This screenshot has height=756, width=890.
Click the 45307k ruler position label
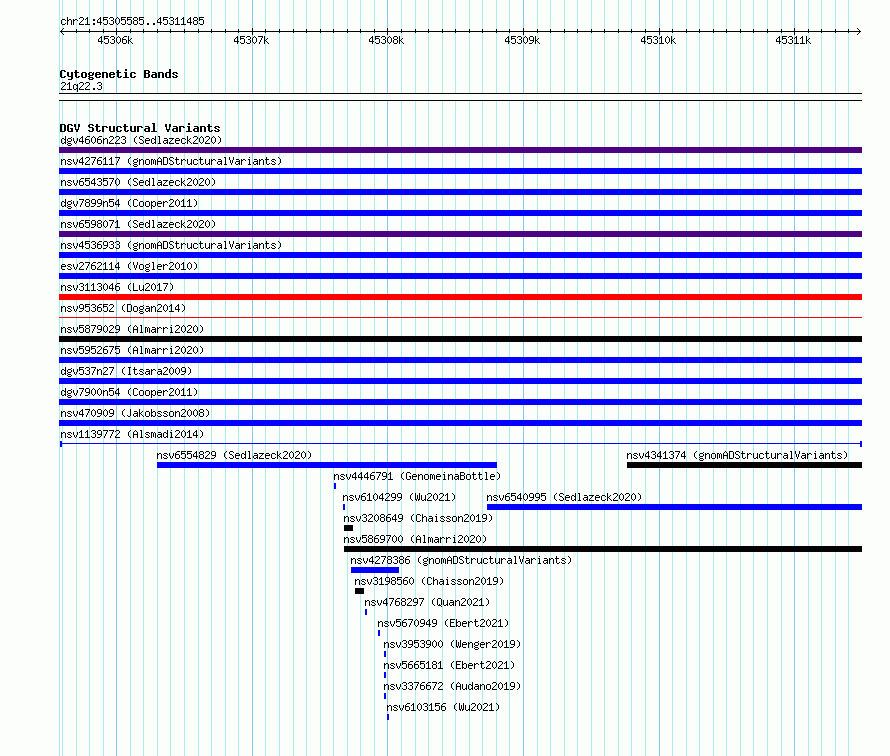click(x=251, y=41)
